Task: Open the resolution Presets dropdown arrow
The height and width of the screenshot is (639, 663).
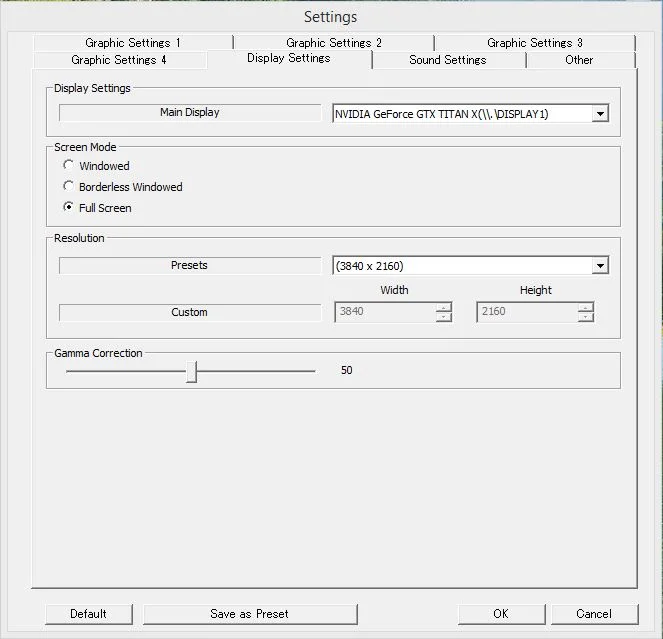Action: click(x=600, y=266)
